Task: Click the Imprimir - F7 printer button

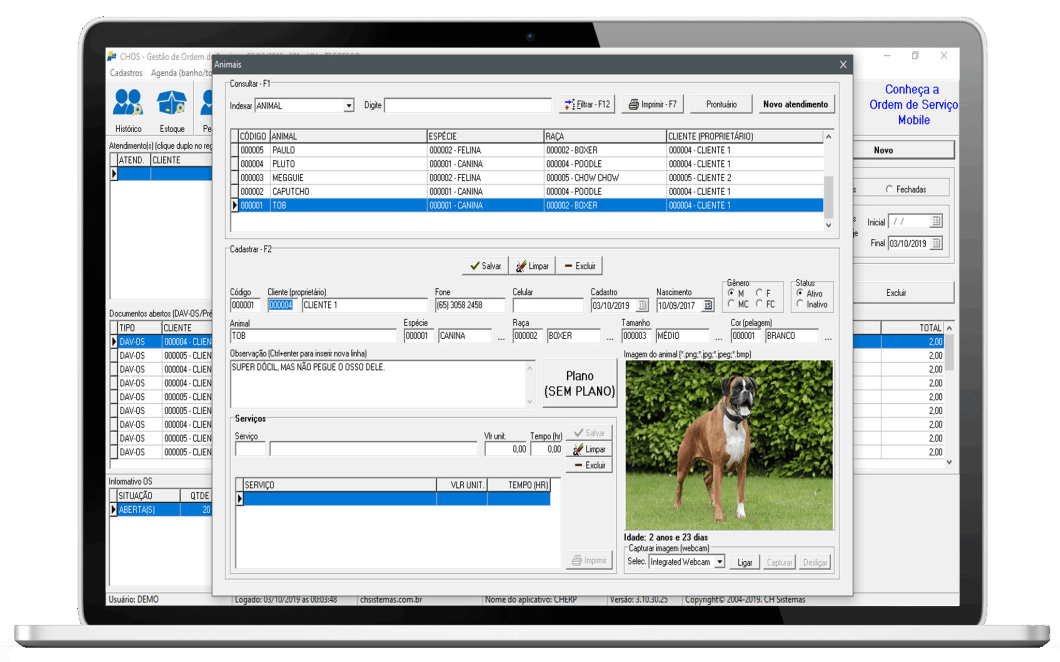Action: click(652, 104)
